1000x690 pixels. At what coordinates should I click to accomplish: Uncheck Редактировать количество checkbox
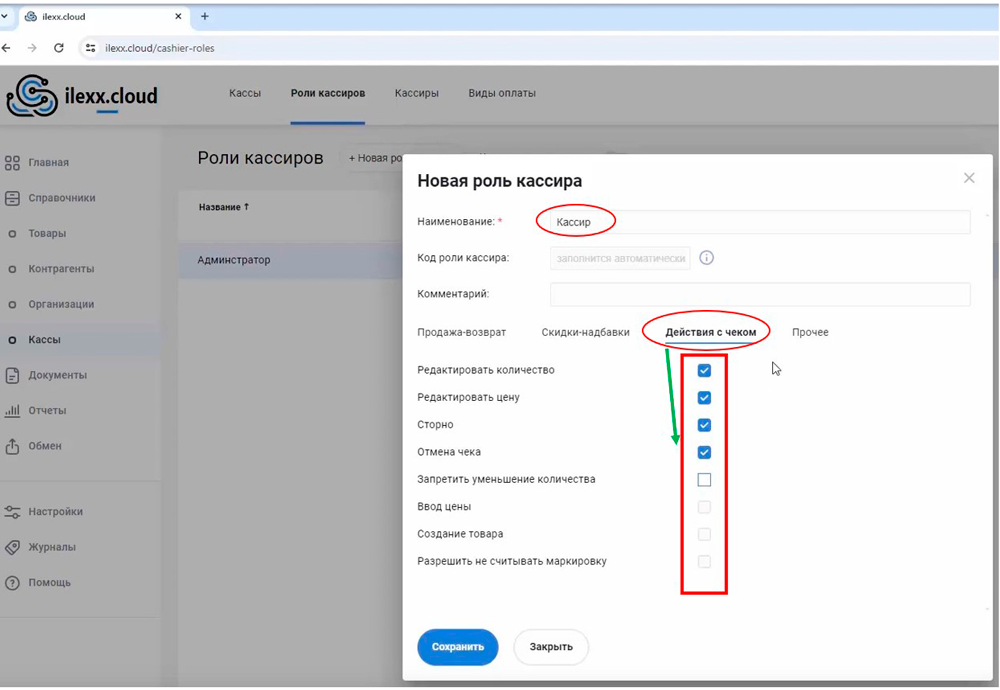[704, 370]
